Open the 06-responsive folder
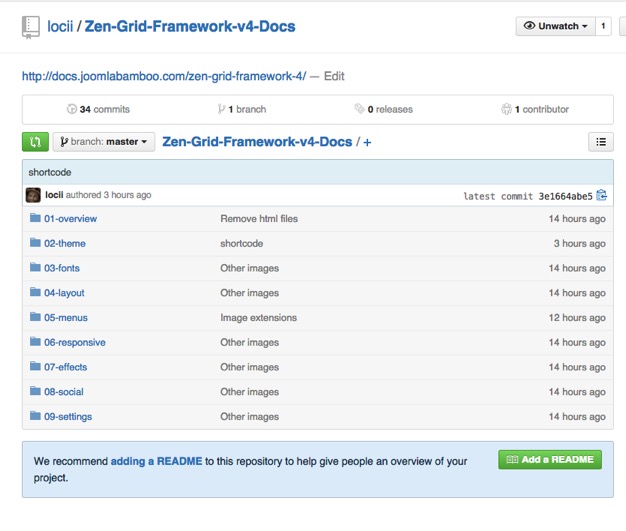626x531 pixels. coord(75,343)
